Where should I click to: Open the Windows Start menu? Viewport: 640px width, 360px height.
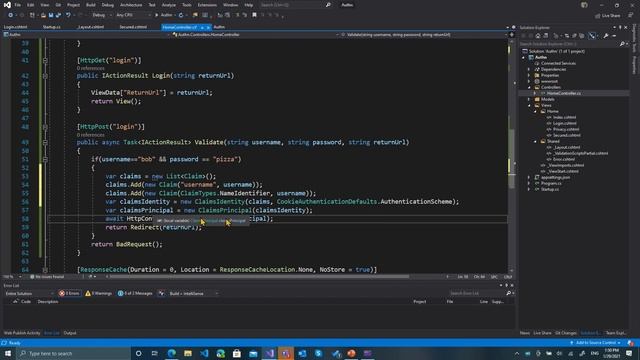[x=8, y=353]
